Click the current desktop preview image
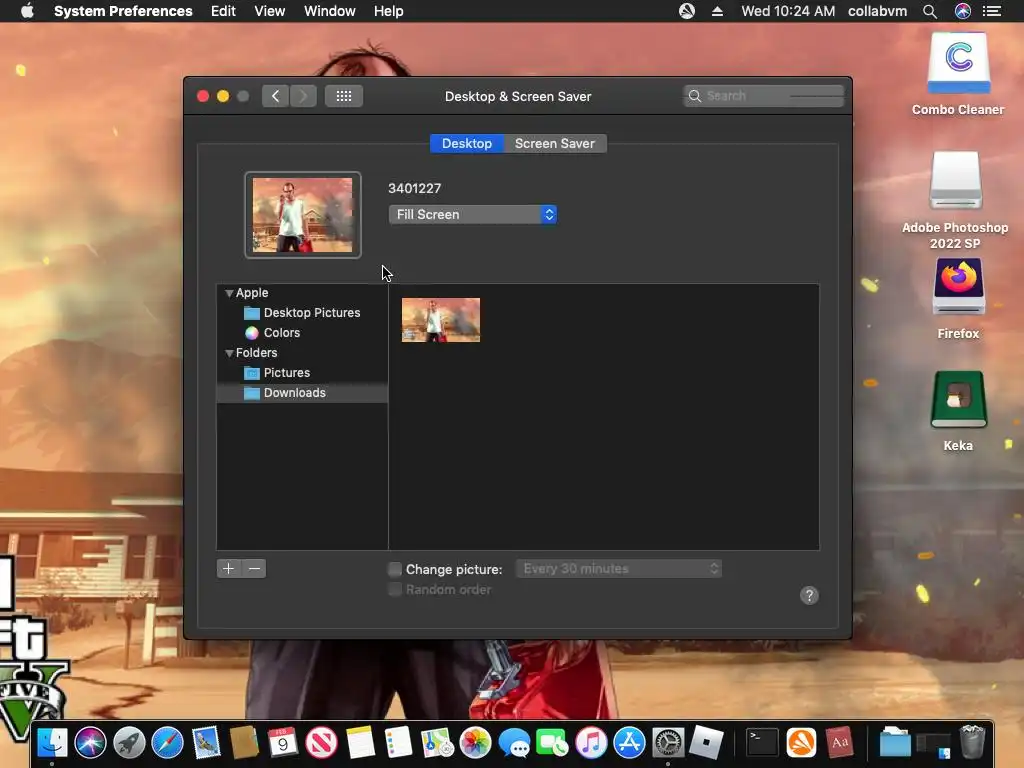Viewport: 1024px width, 768px height. point(302,215)
